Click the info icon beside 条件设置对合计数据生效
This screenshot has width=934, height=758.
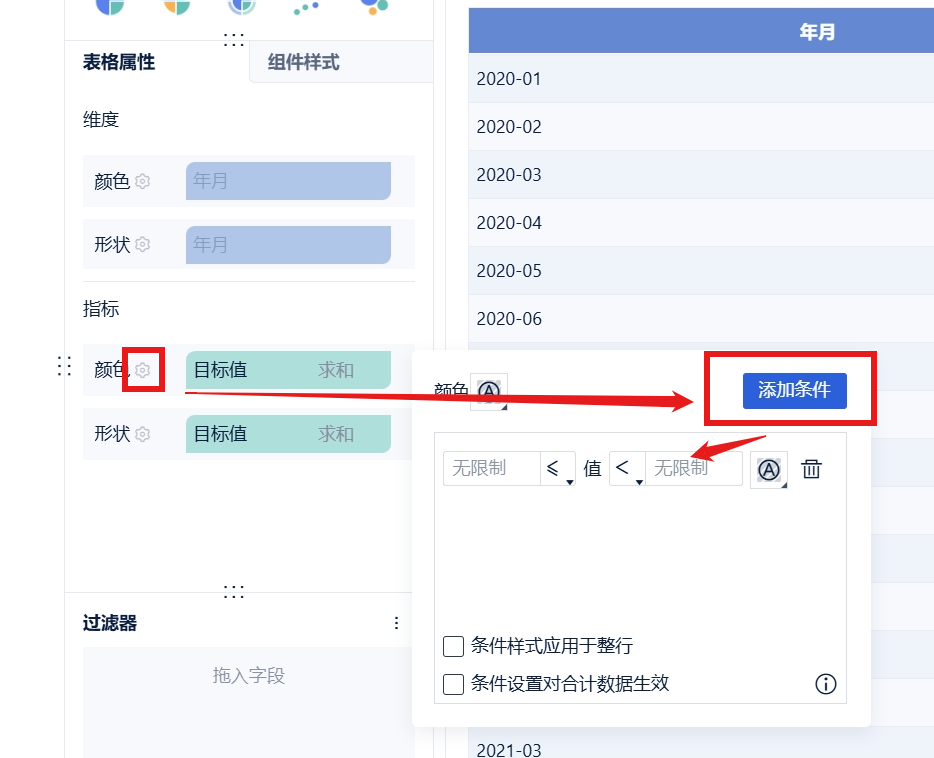(826, 684)
